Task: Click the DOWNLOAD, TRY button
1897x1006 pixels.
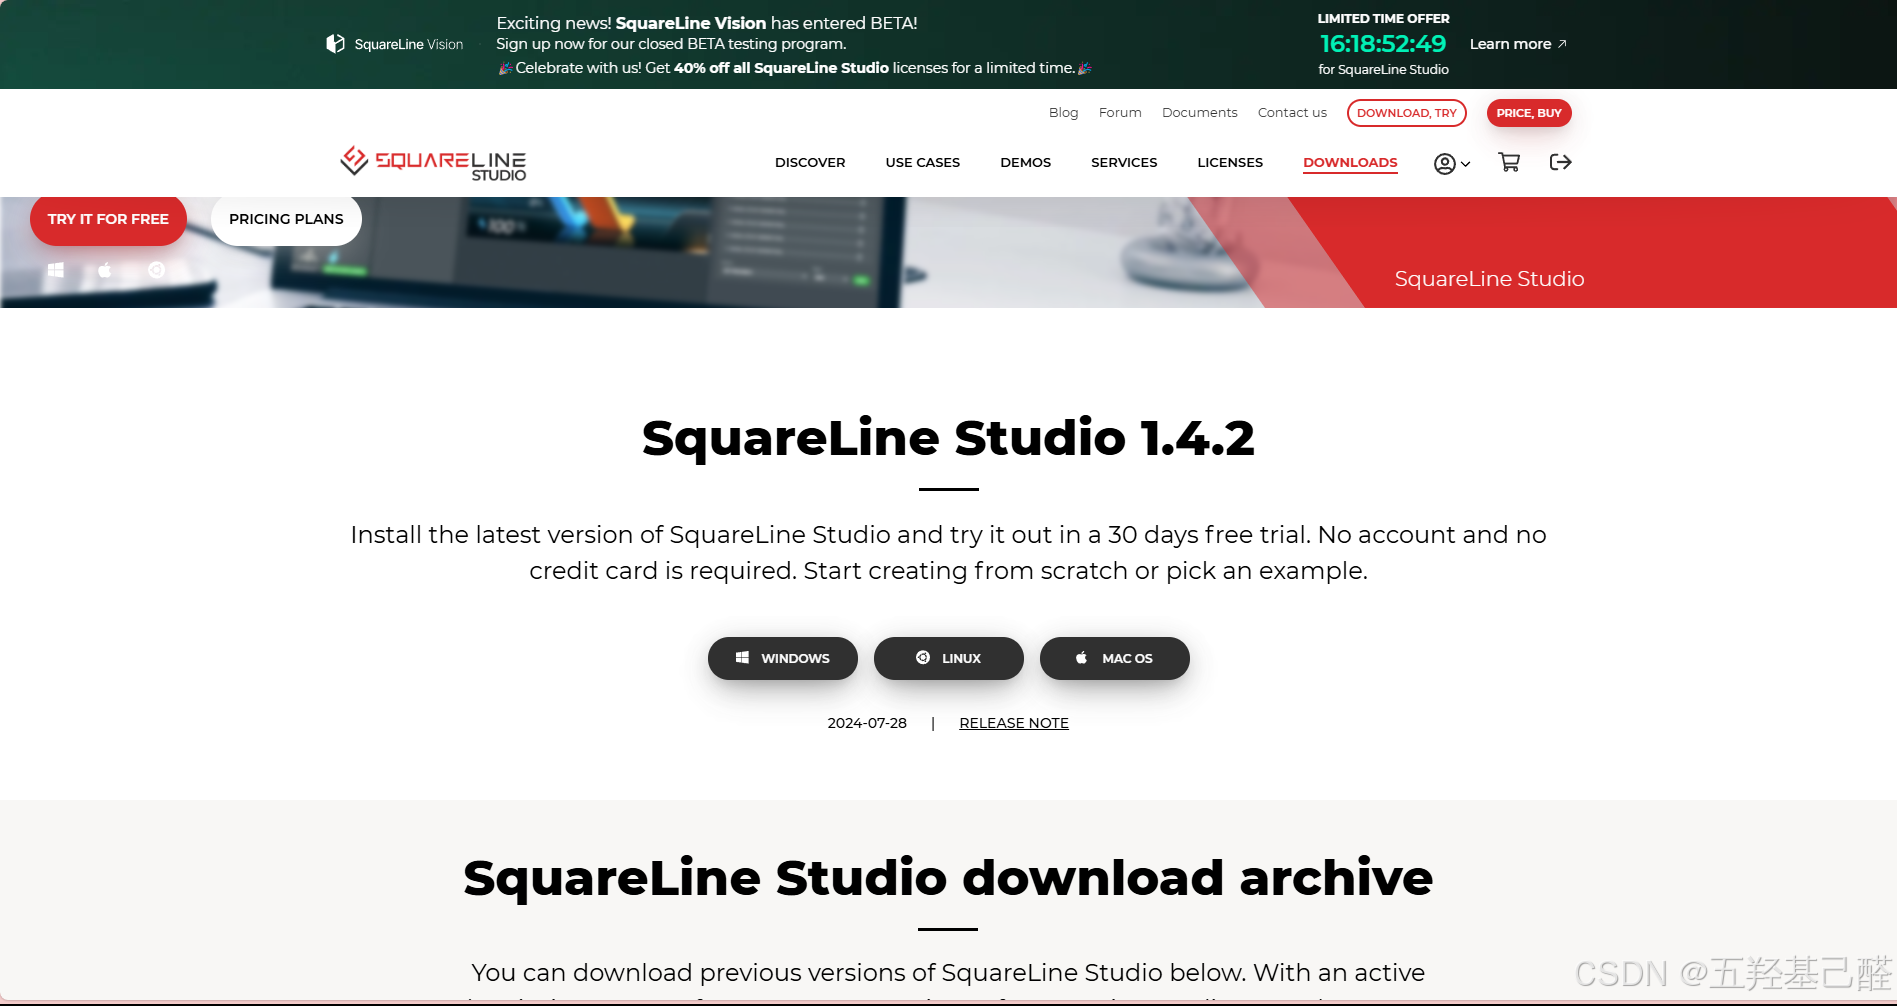Action: click(1406, 113)
